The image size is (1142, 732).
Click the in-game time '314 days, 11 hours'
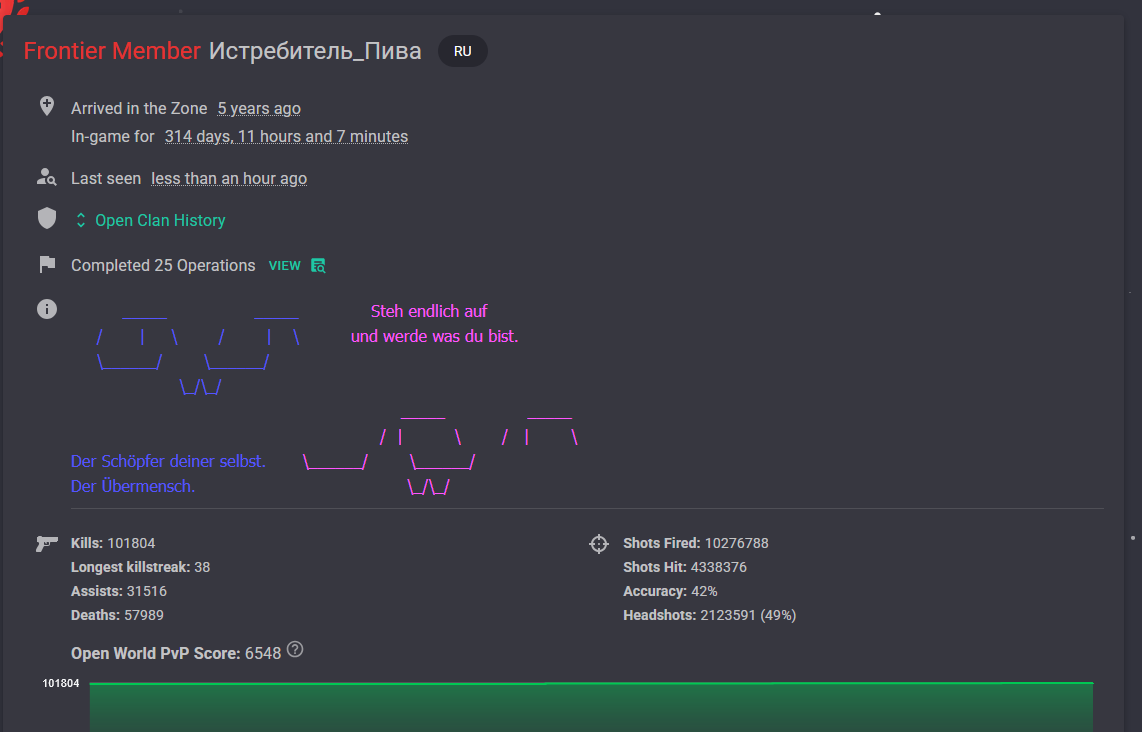tap(286, 137)
